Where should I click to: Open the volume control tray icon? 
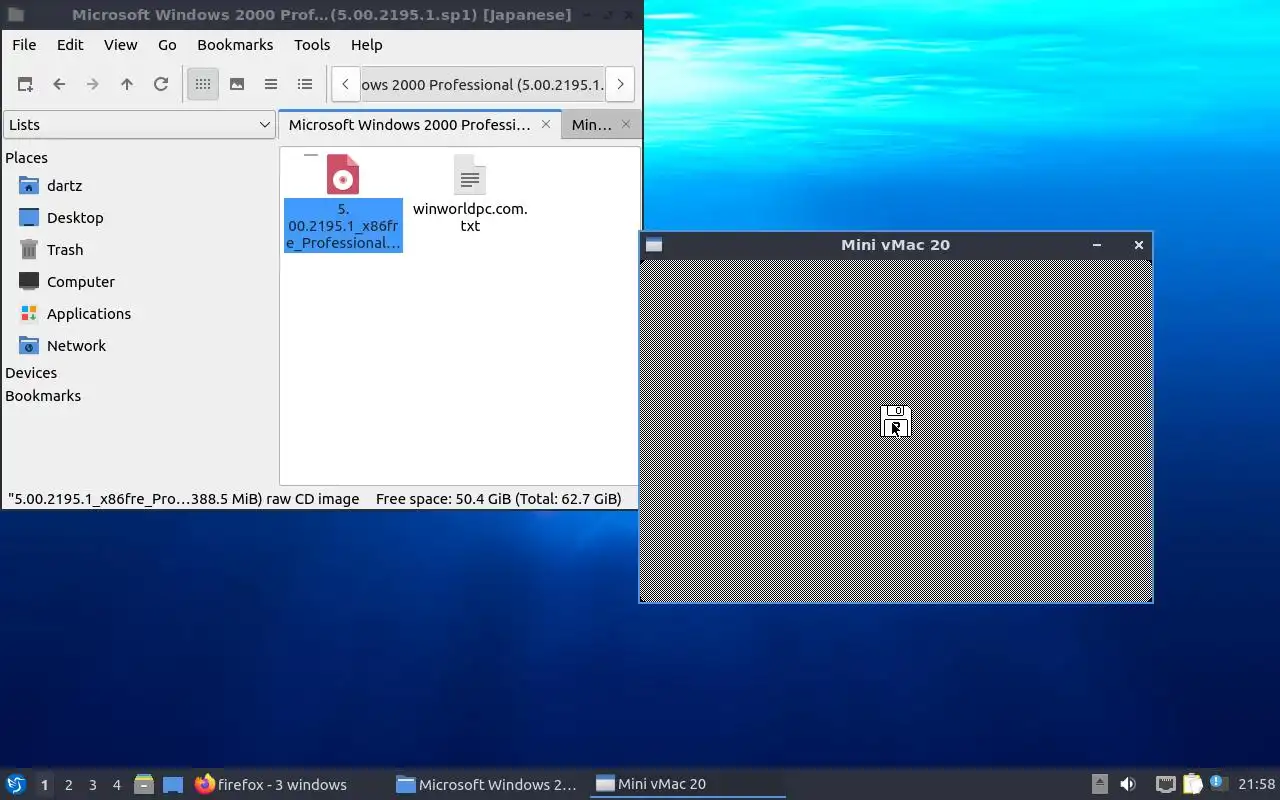click(x=1128, y=784)
